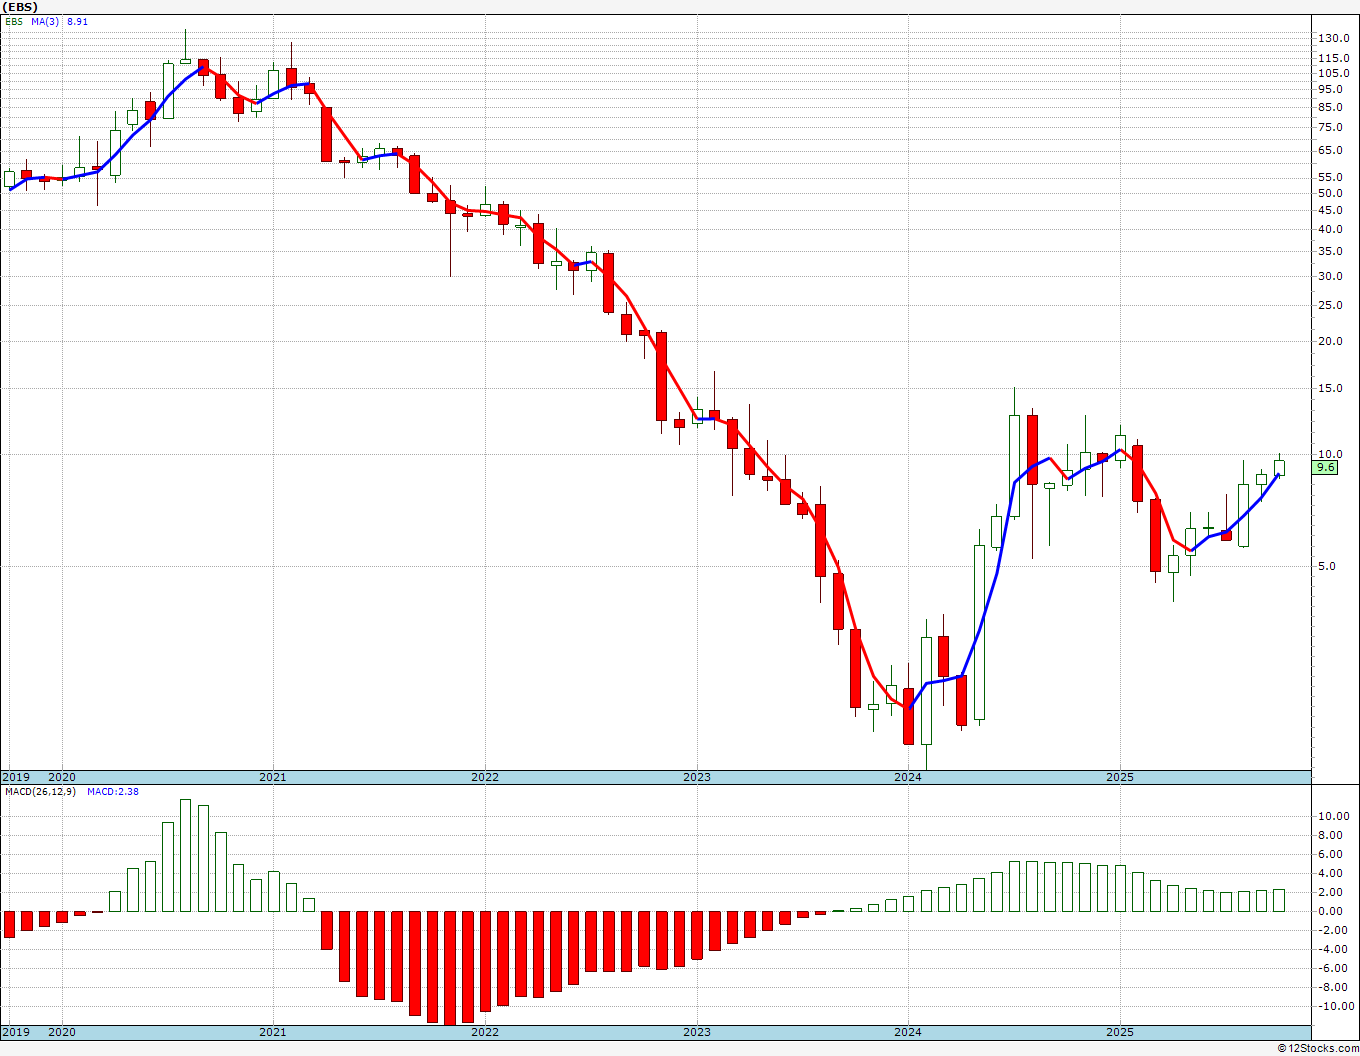Click the 40.0 price axis label
The width and height of the screenshot is (1360, 1056).
coord(1331,229)
